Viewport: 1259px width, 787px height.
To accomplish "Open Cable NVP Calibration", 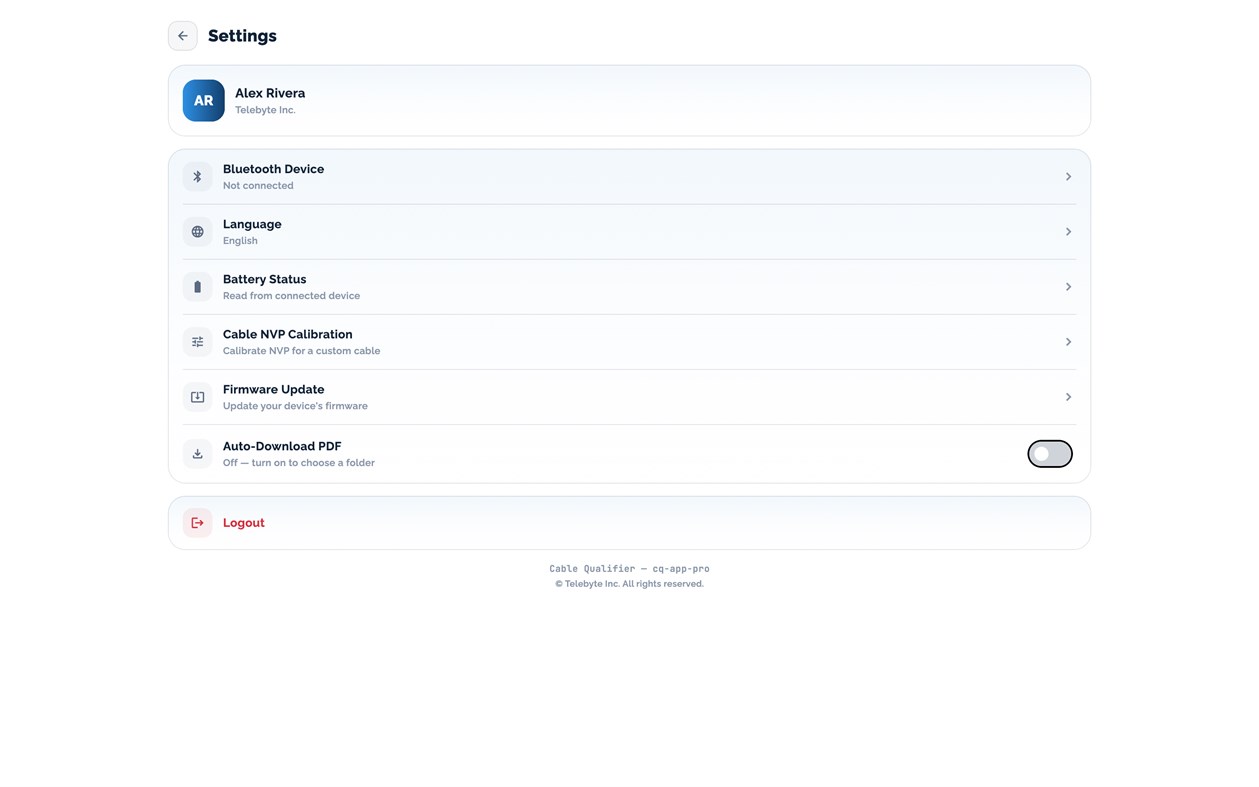I will [629, 342].
